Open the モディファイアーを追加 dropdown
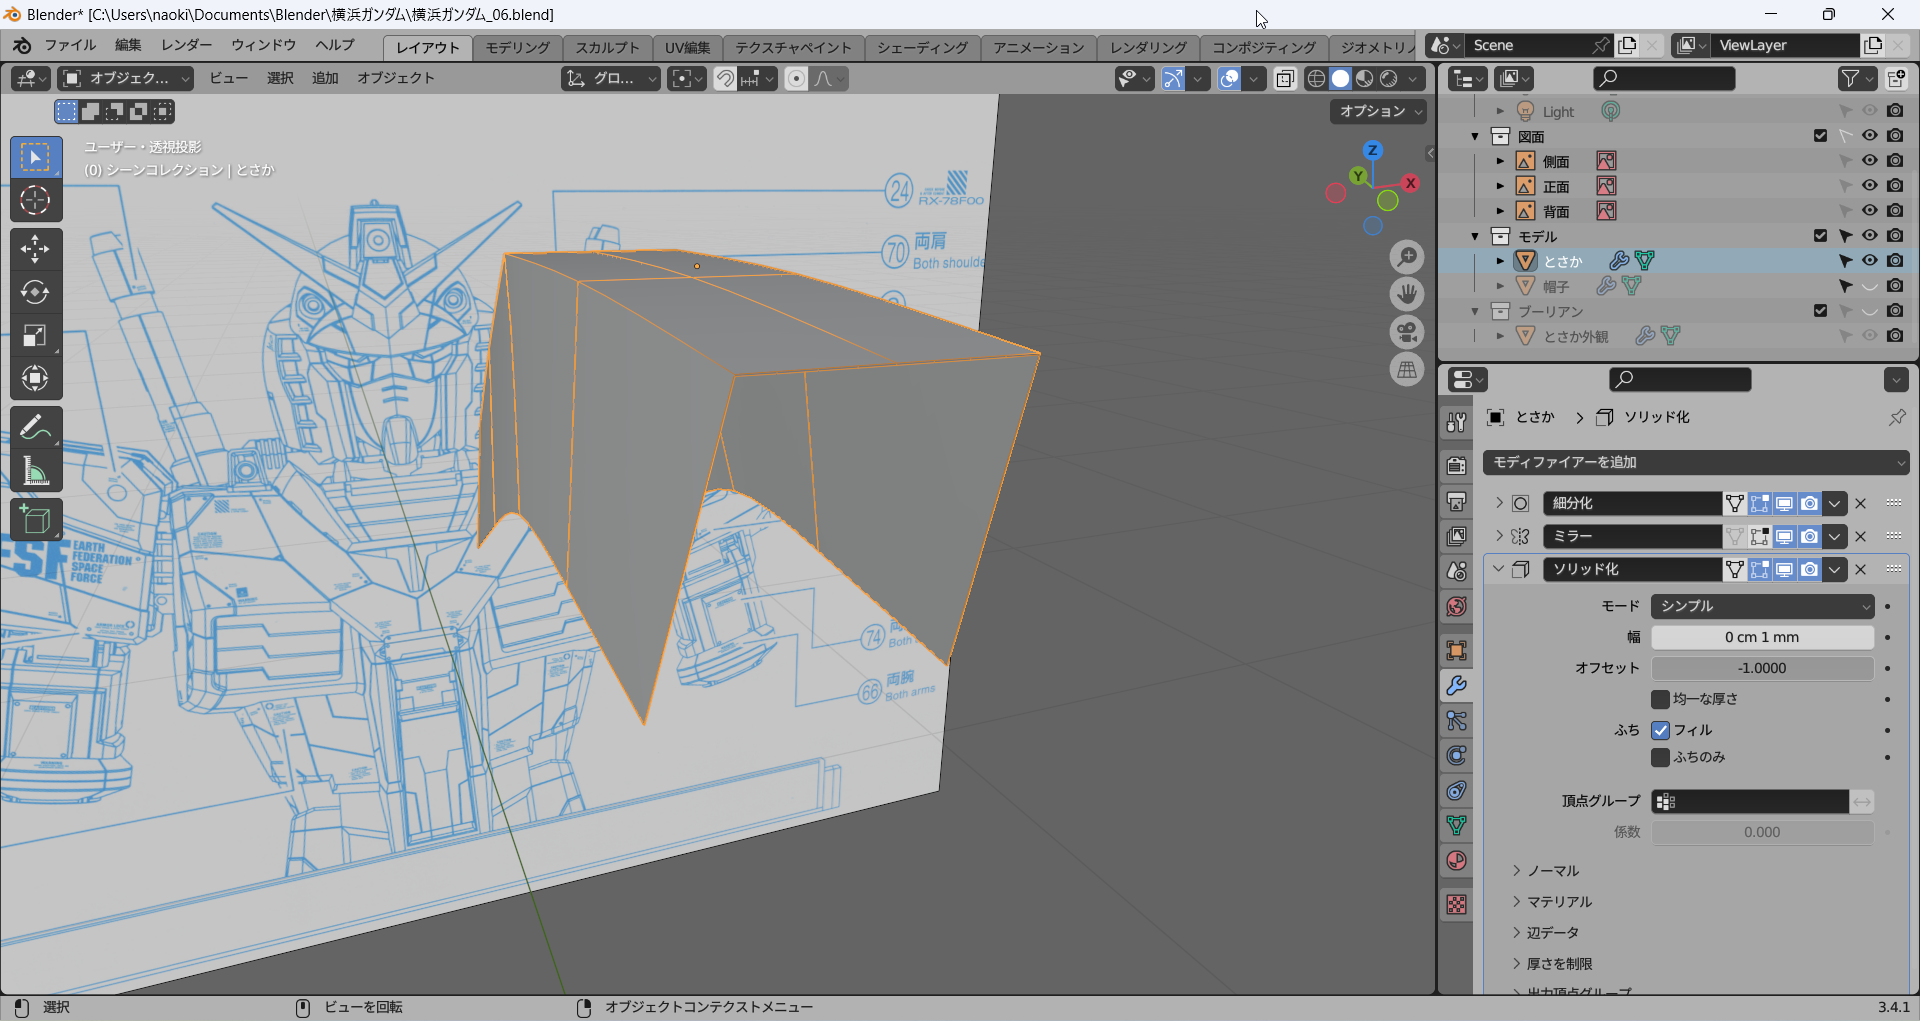Screen dimensions: 1920x1021 [x=1696, y=462]
